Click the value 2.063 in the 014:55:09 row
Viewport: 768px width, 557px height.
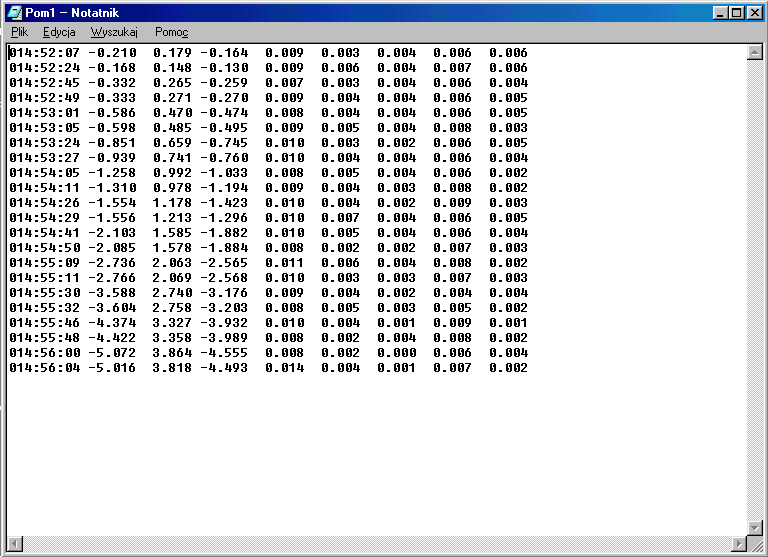(172, 263)
